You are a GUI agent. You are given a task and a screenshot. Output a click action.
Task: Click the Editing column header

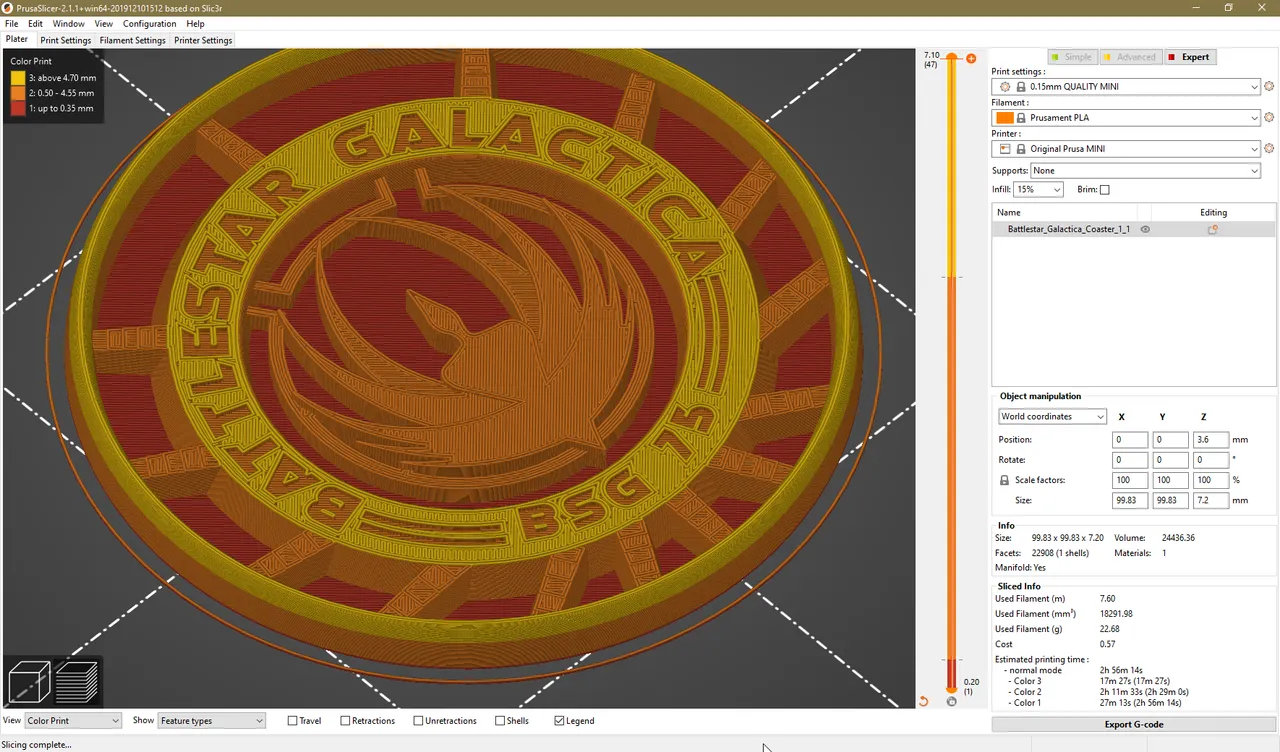(1213, 212)
